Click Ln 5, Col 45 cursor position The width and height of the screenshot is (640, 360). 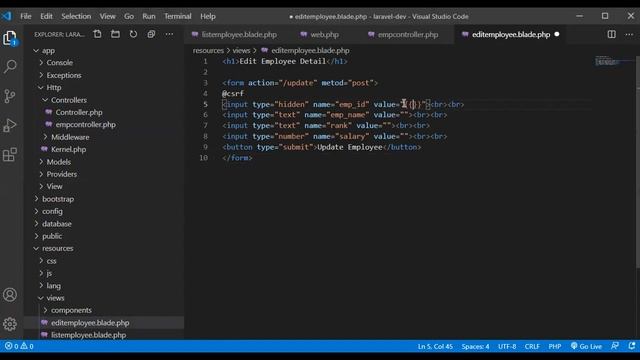click(435, 346)
